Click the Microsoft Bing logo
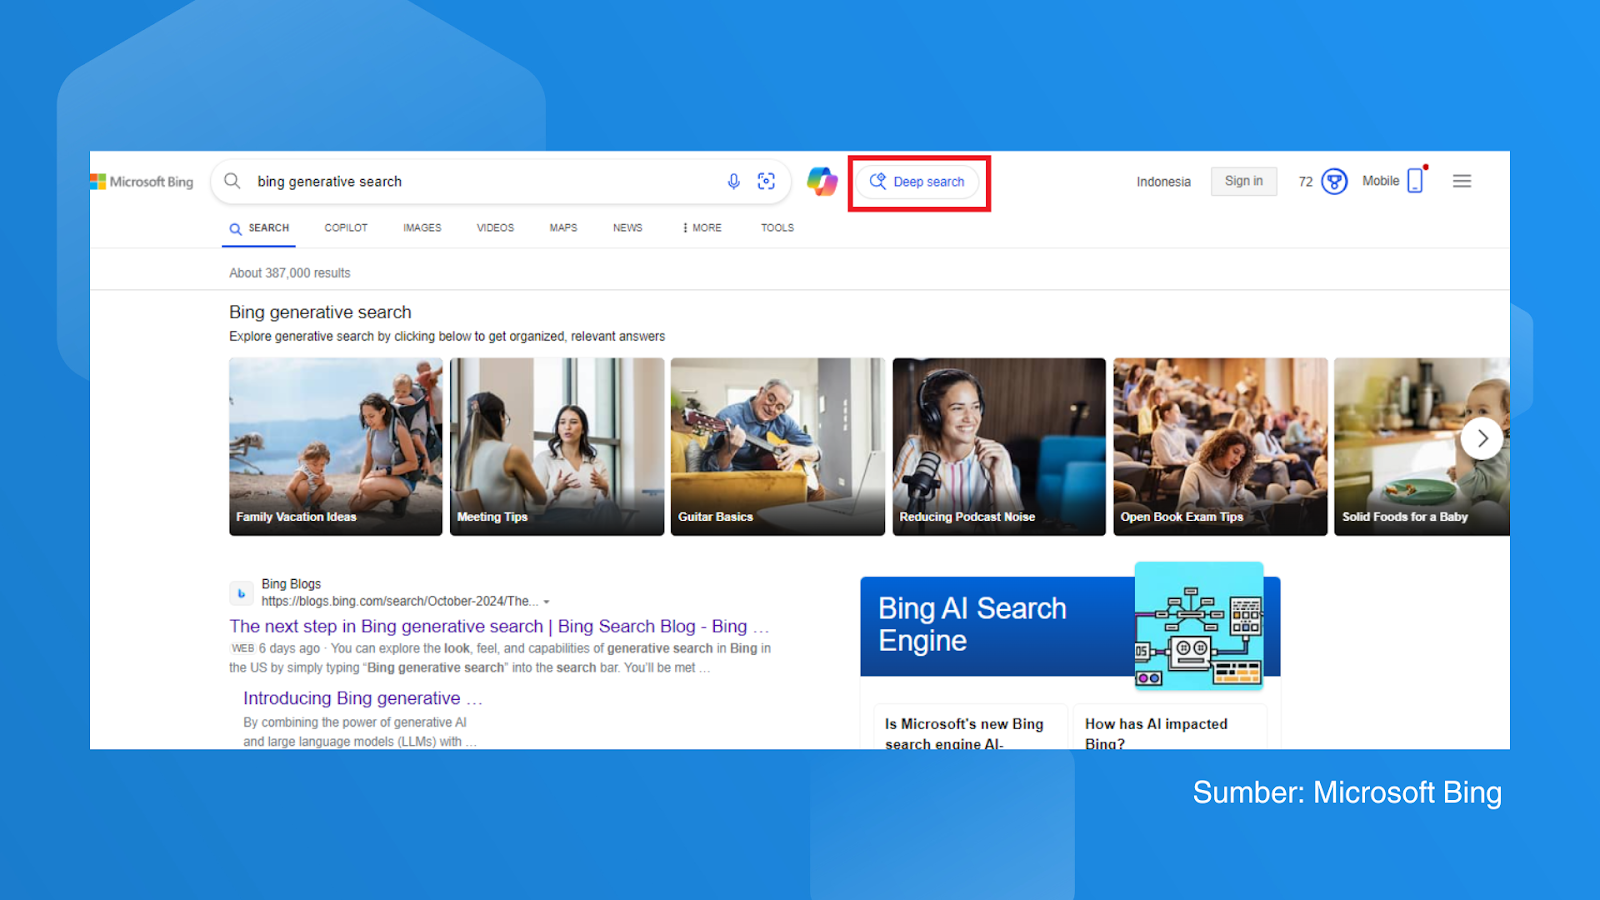Image resolution: width=1600 pixels, height=900 pixels. pos(142,182)
